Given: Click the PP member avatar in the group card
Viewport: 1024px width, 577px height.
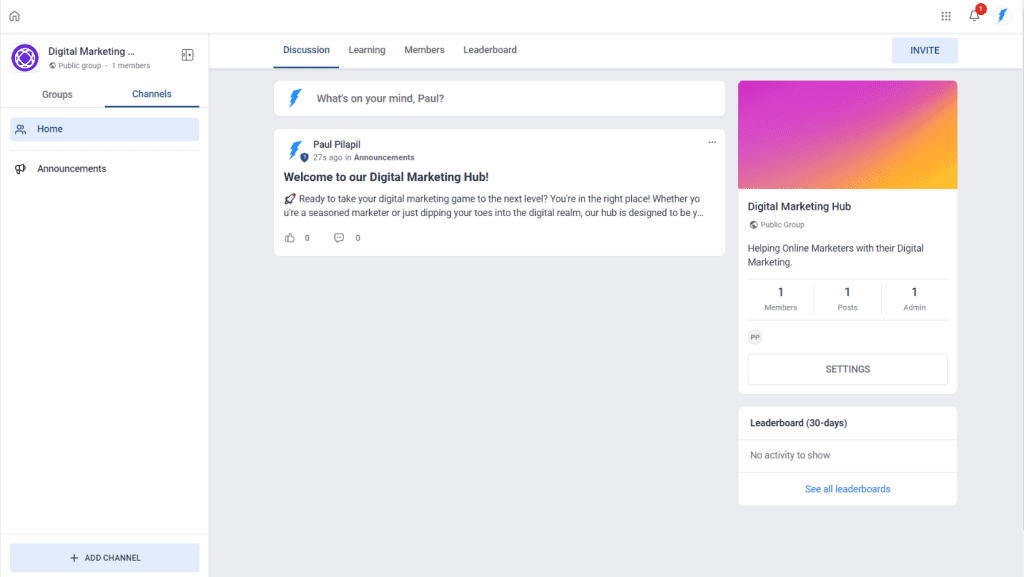Looking at the screenshot, I should (x=755, y=337).
